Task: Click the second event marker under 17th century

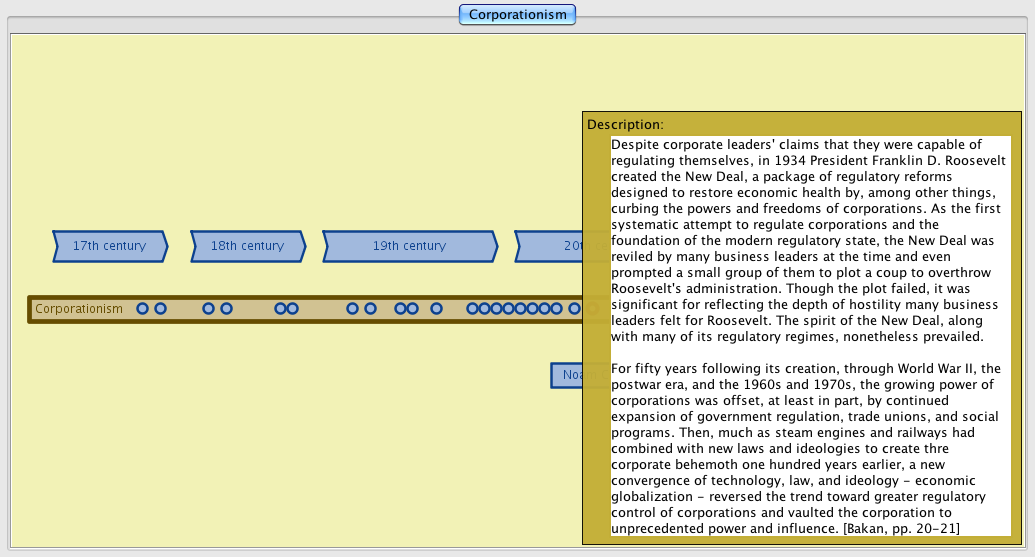Action: (x=160, y=309)
